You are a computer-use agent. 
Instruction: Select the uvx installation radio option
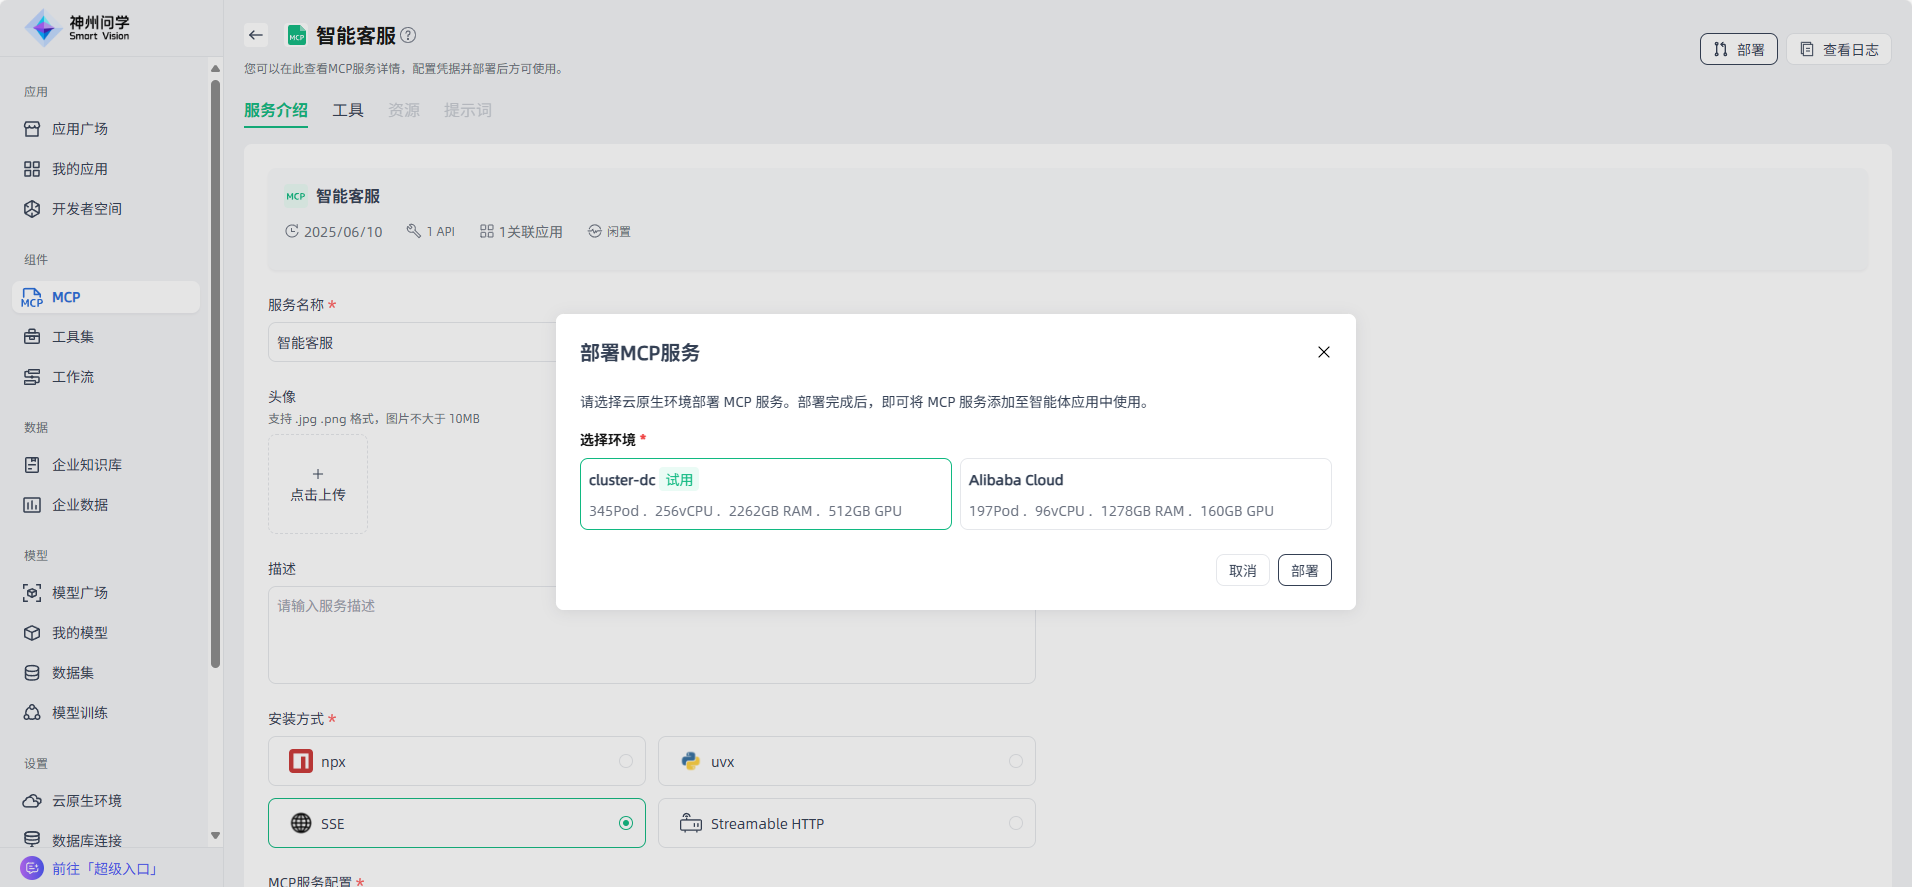pyautogui.click(x=1015, y=761)
